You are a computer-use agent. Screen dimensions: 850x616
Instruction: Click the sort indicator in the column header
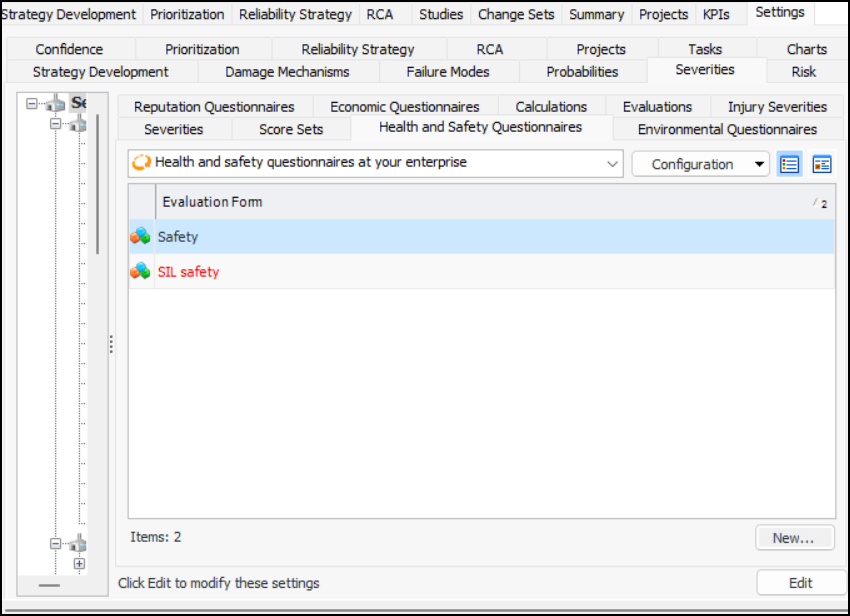tap(822, 203)
